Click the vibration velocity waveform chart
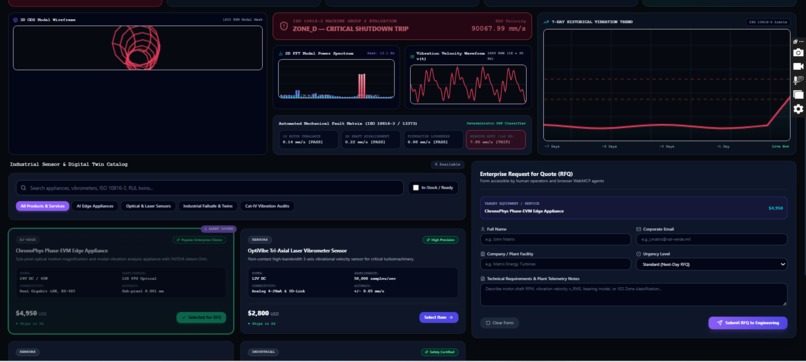 pos(468,84)
